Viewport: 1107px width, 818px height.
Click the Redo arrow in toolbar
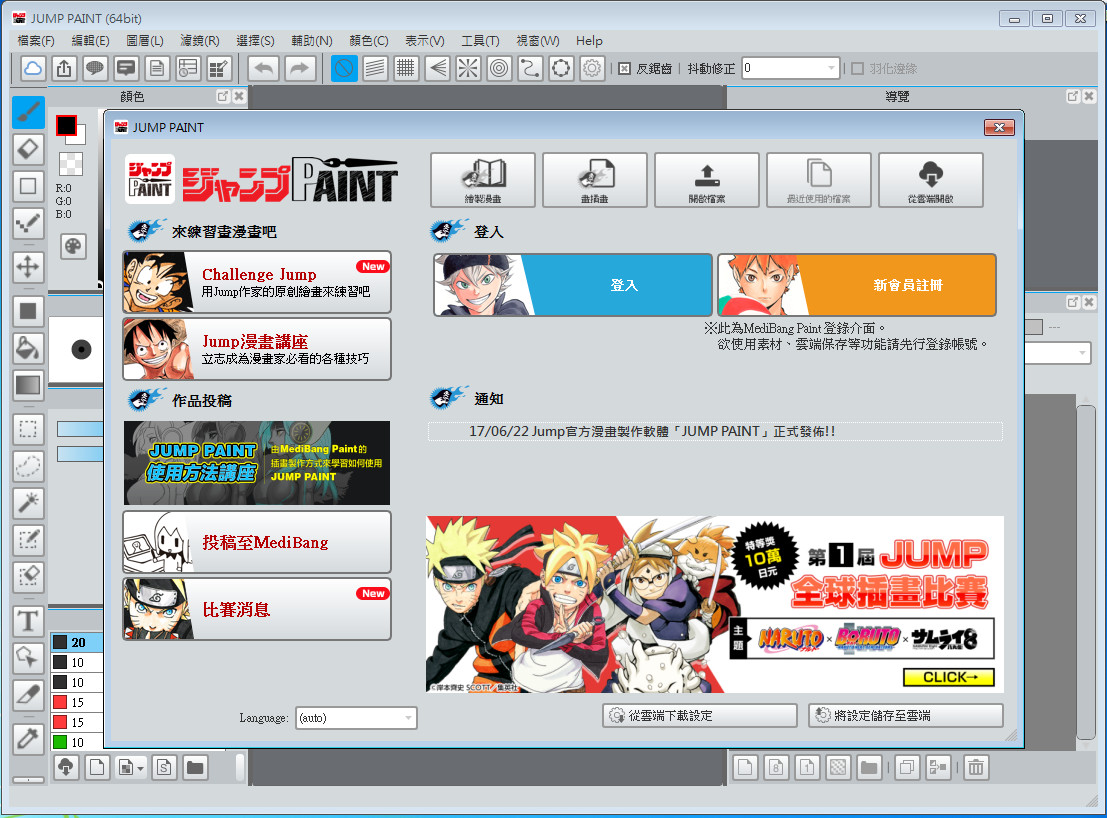300,68
